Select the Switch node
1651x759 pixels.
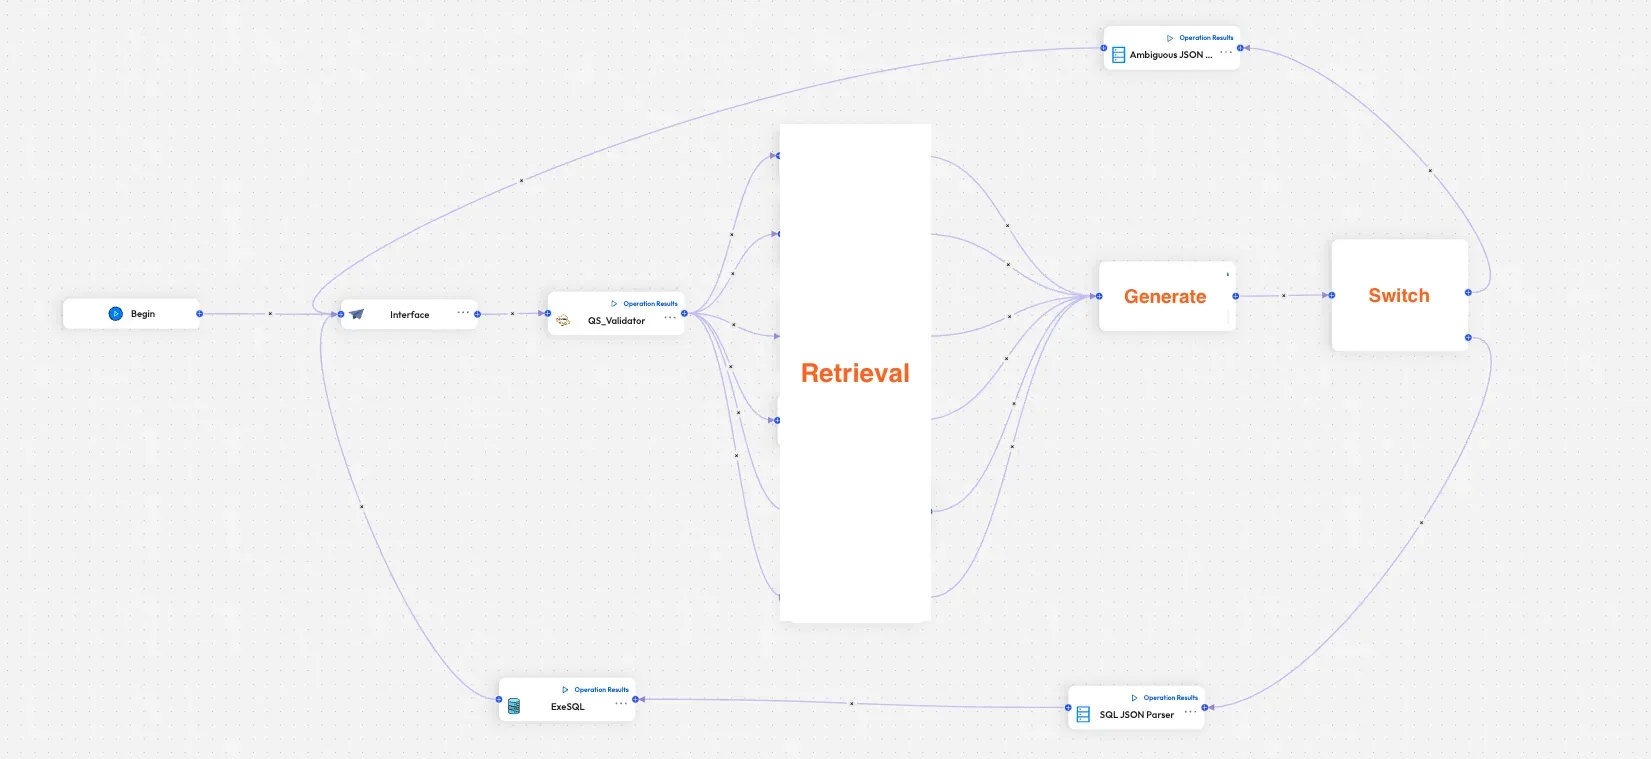[x=1399, y=295]
